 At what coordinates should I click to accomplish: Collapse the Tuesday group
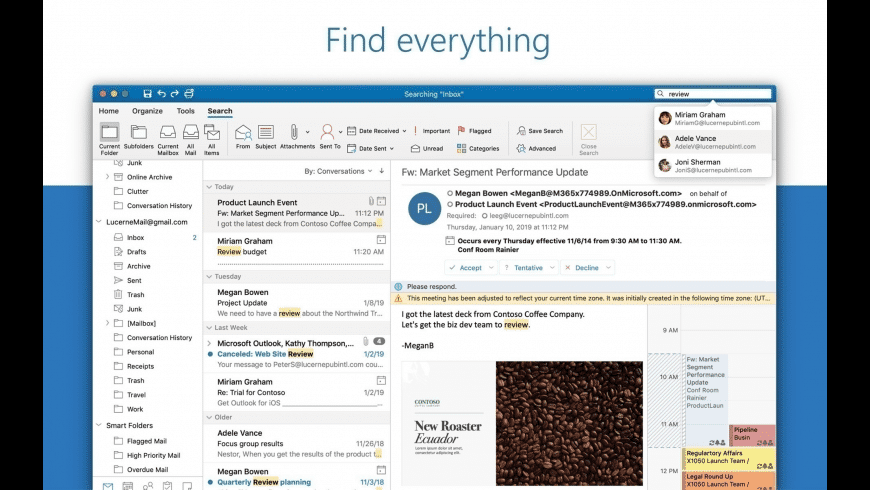[x=209, y=276]
